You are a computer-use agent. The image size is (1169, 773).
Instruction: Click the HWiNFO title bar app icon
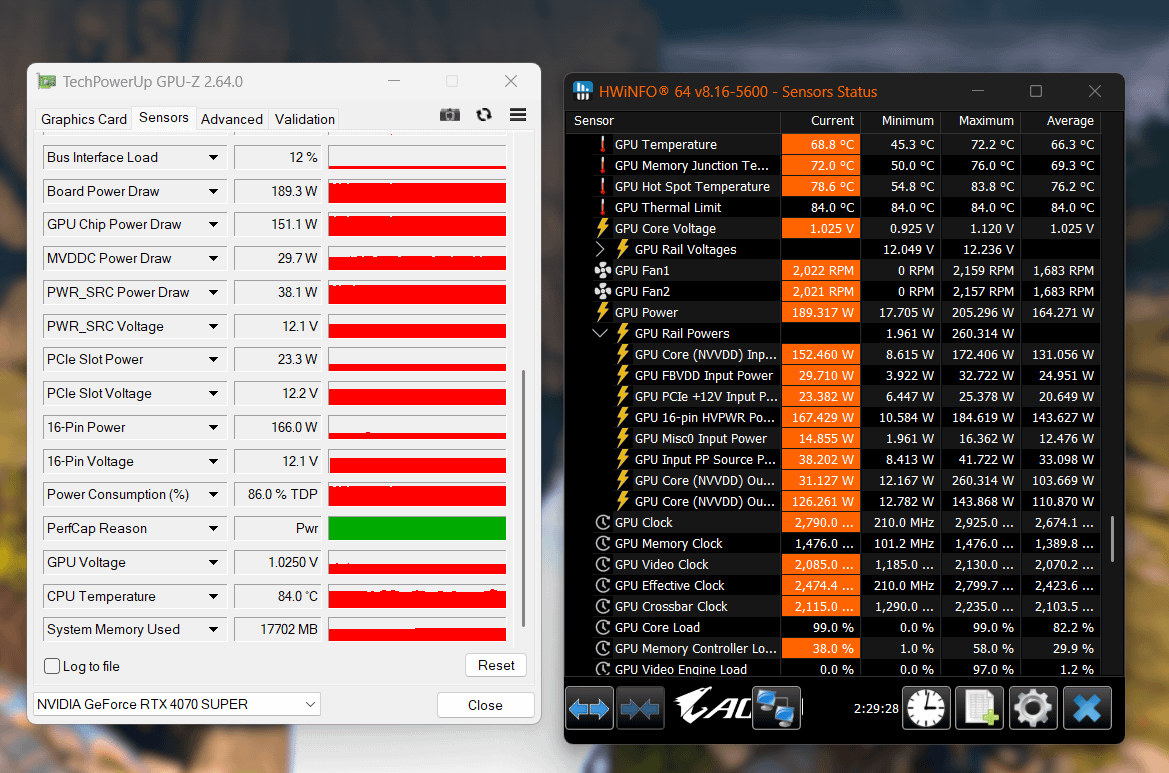582,91
